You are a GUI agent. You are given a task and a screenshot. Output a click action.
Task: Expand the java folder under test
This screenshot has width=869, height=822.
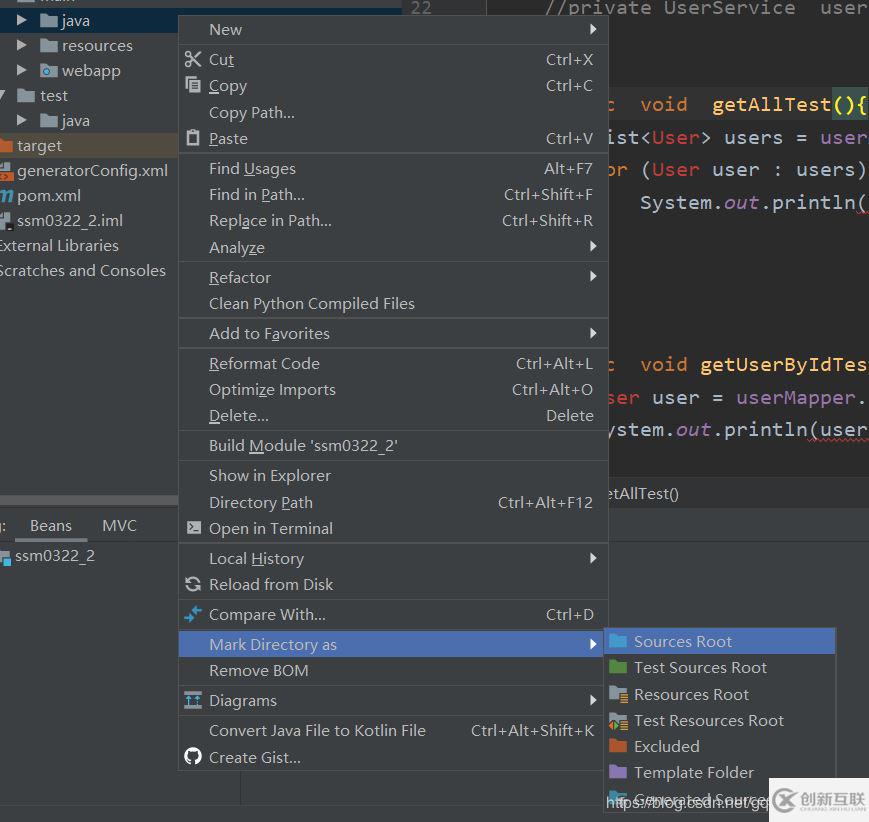[x=22, y=120]
